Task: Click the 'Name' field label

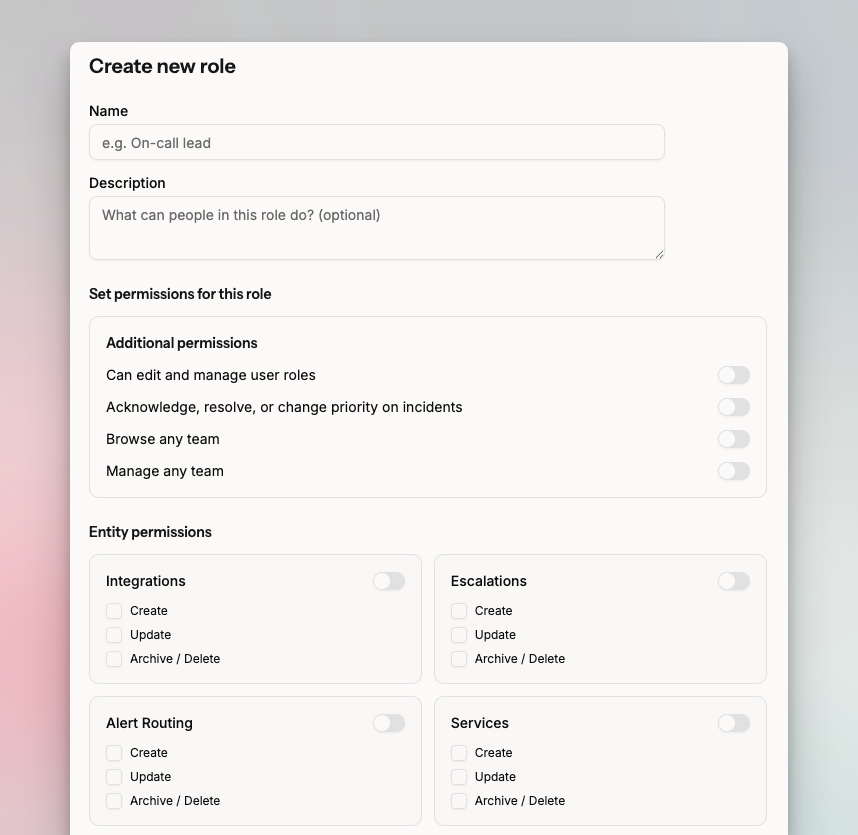Action: click(108, 111)
